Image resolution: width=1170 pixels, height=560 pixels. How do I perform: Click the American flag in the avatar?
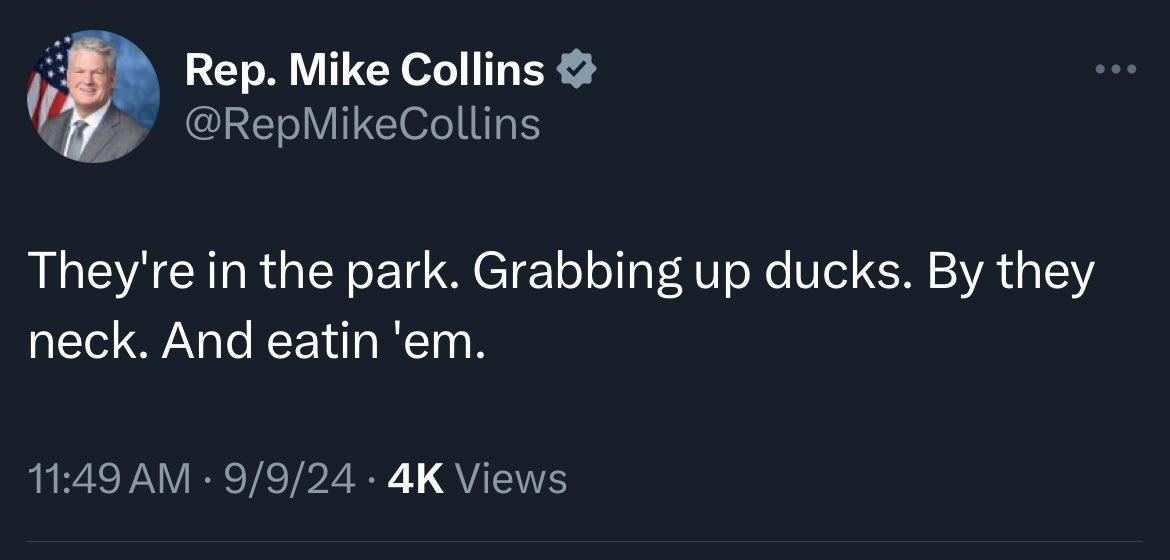click(x=47, y=85)
